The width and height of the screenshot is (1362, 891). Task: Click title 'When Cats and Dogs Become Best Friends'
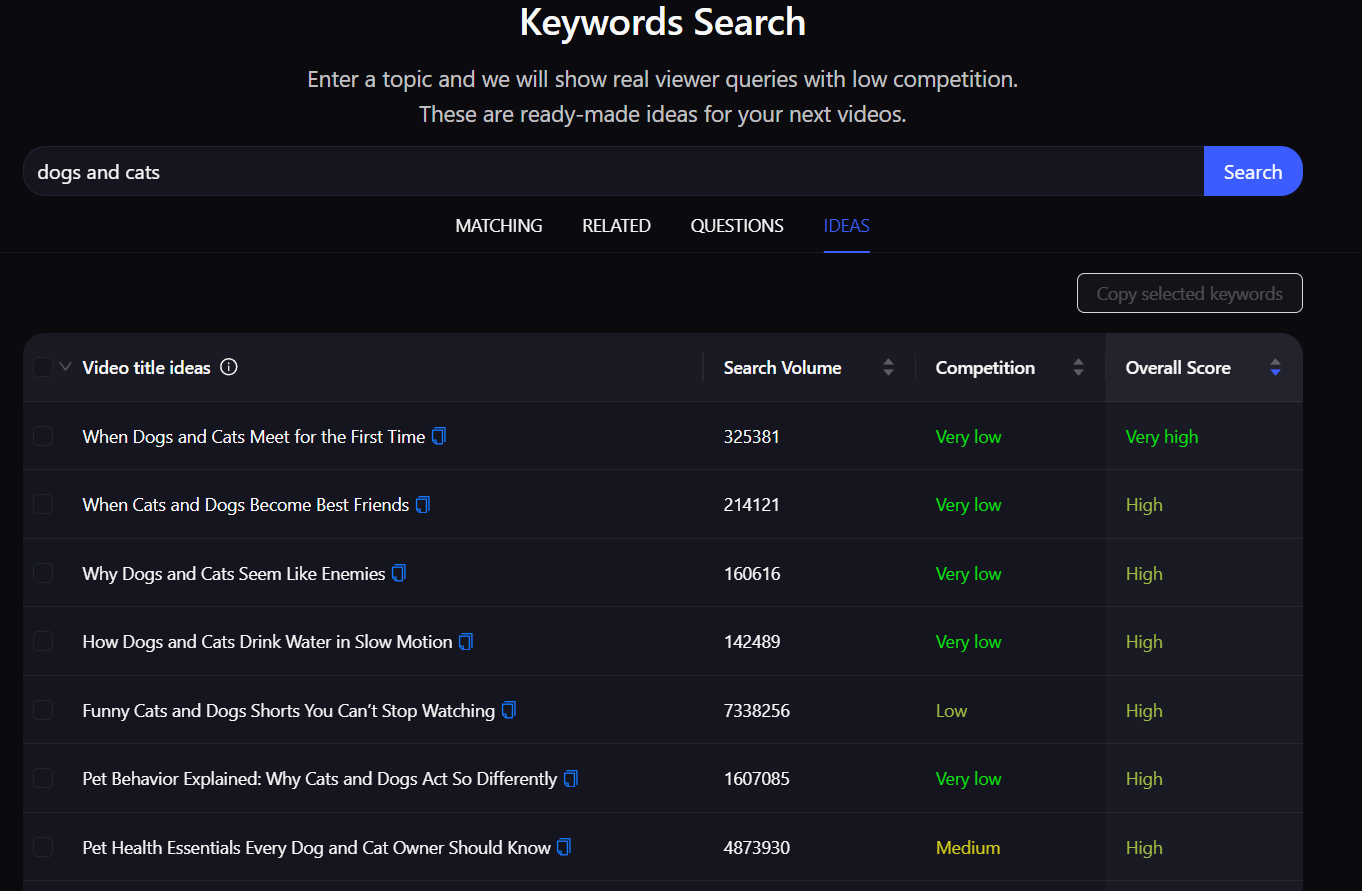[246, 505]
